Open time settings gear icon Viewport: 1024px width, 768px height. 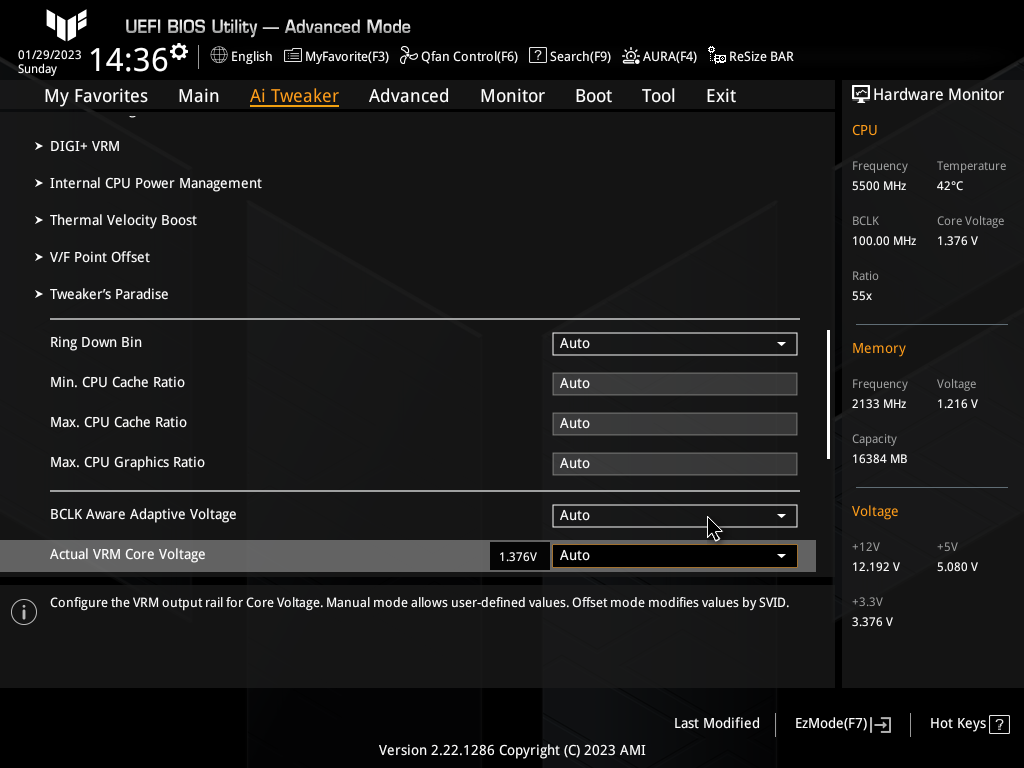tap(178, 52)
